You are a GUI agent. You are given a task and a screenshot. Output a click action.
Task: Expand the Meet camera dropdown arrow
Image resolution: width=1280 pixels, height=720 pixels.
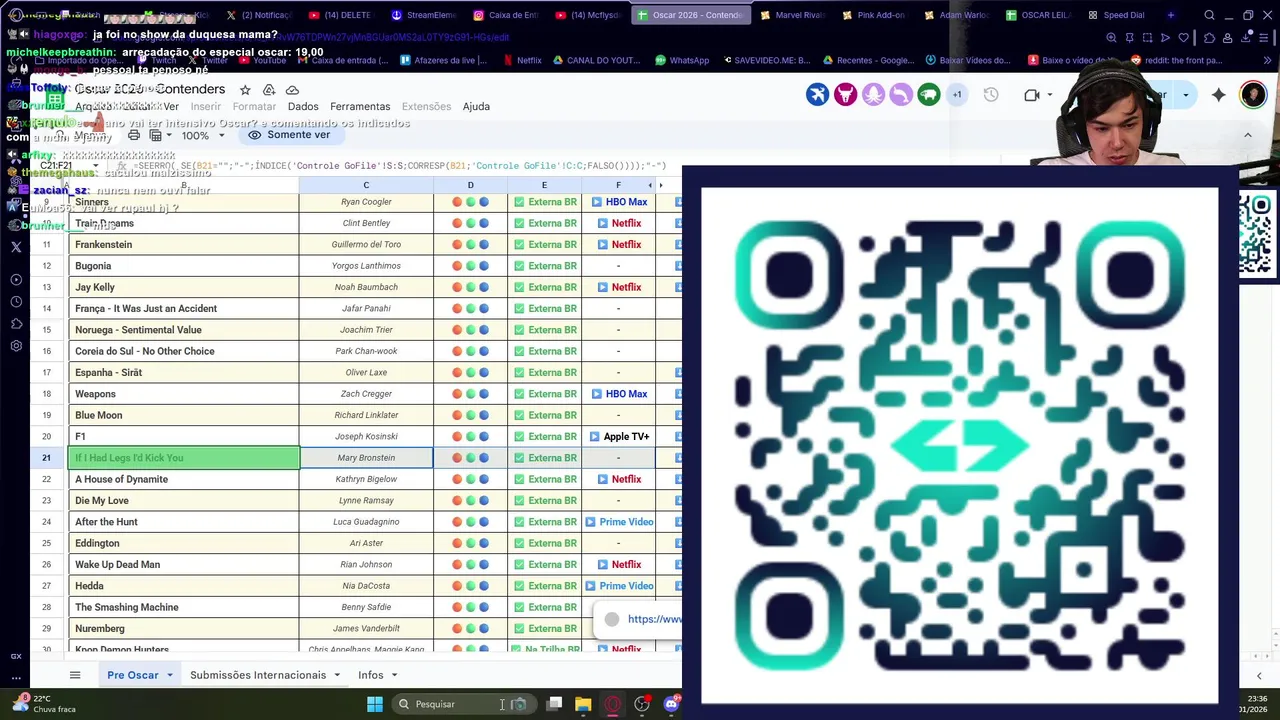click(x=1049, y=95)
